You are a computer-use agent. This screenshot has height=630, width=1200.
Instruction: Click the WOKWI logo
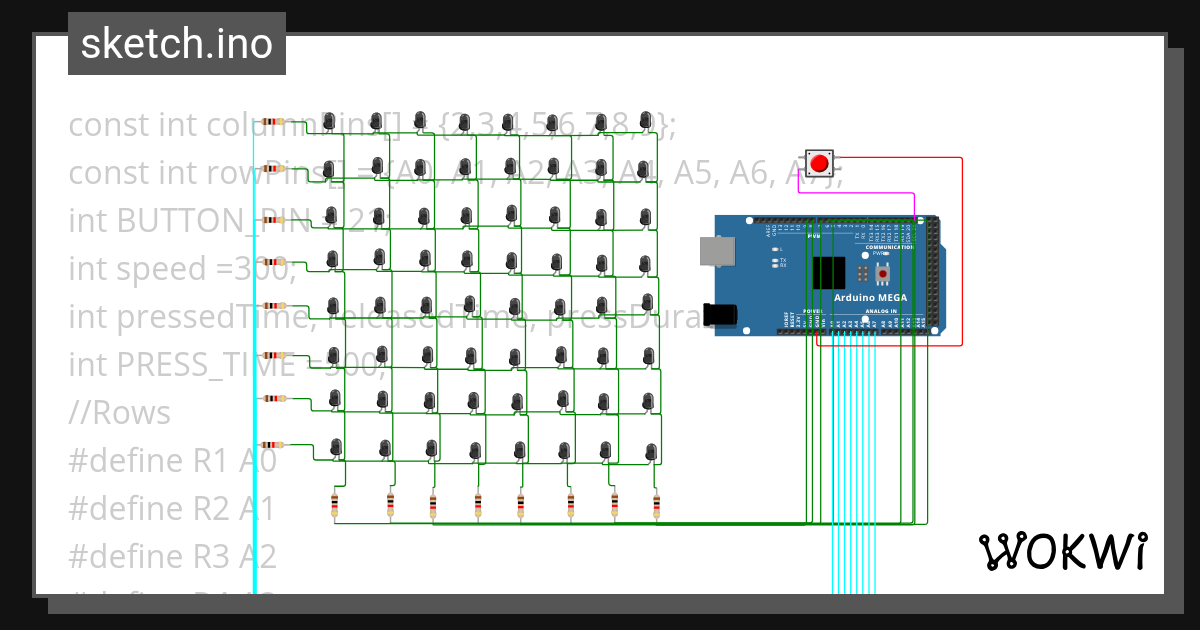(x=1065, y=549)
